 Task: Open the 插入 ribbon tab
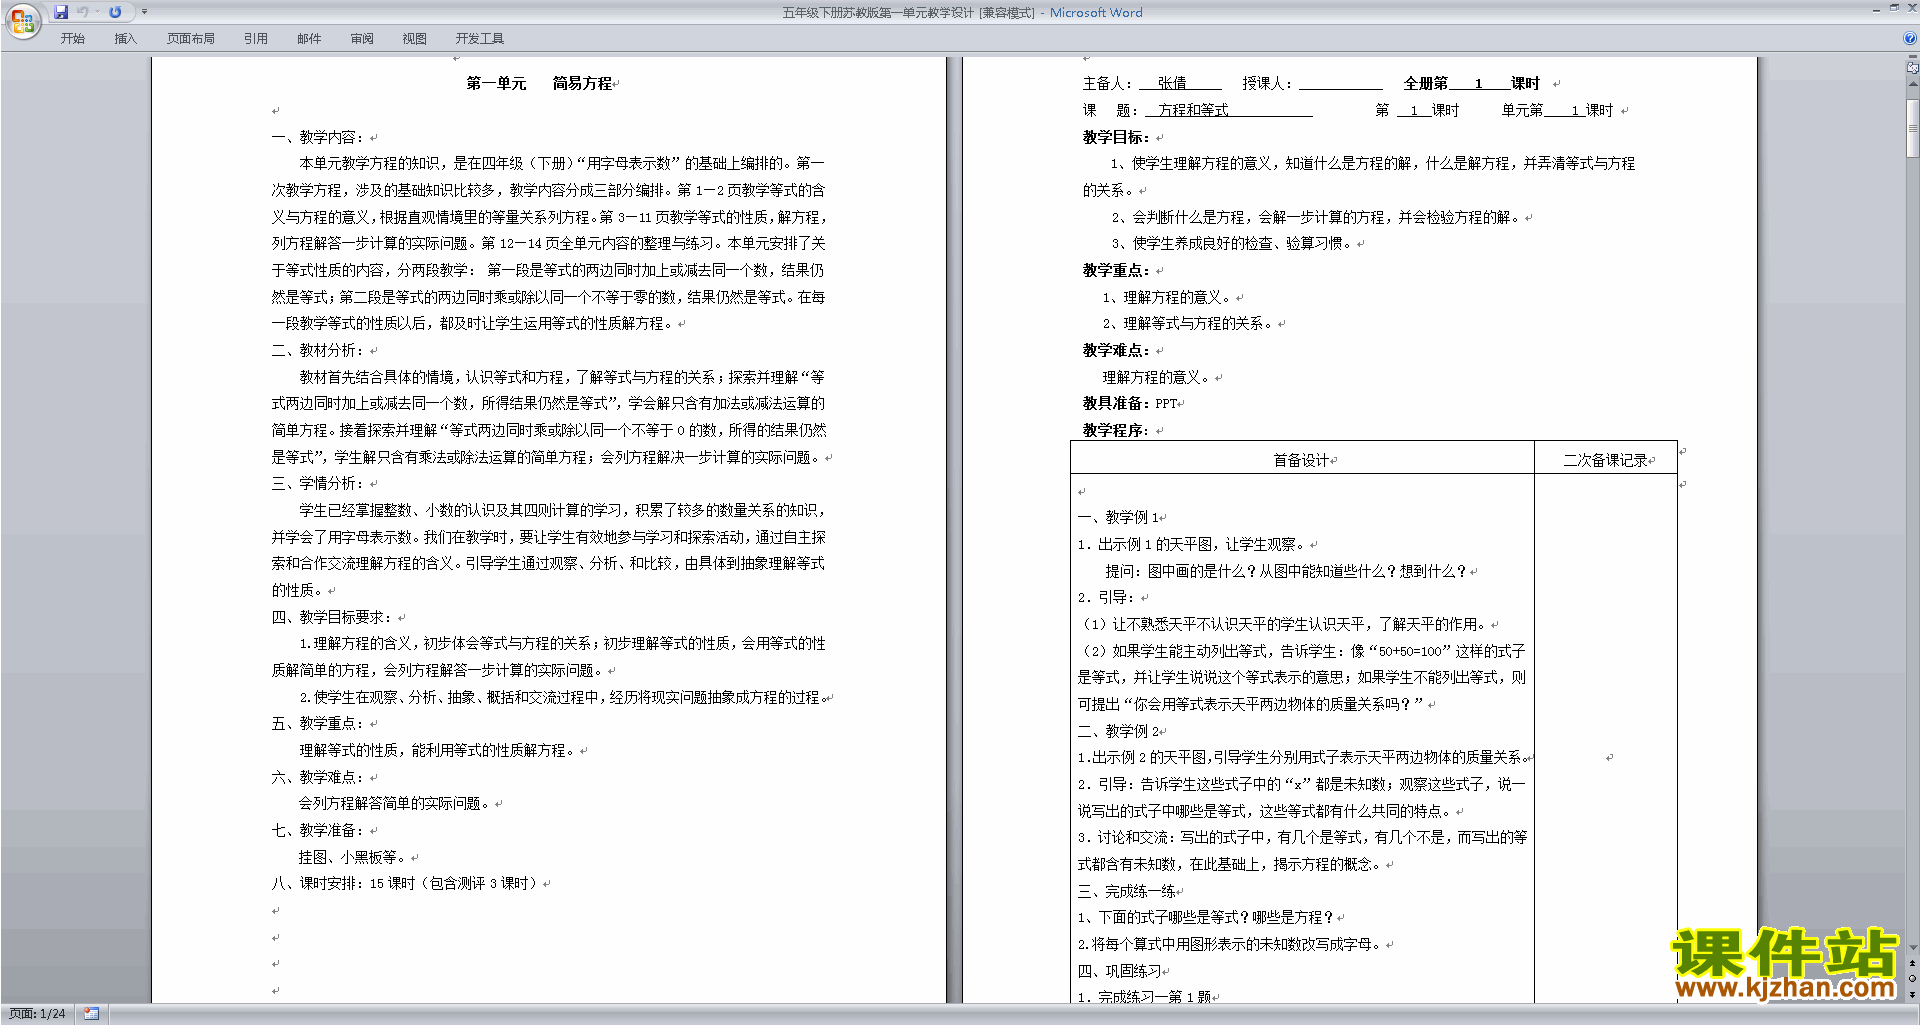pyautogui.click(x=125, y=39)
